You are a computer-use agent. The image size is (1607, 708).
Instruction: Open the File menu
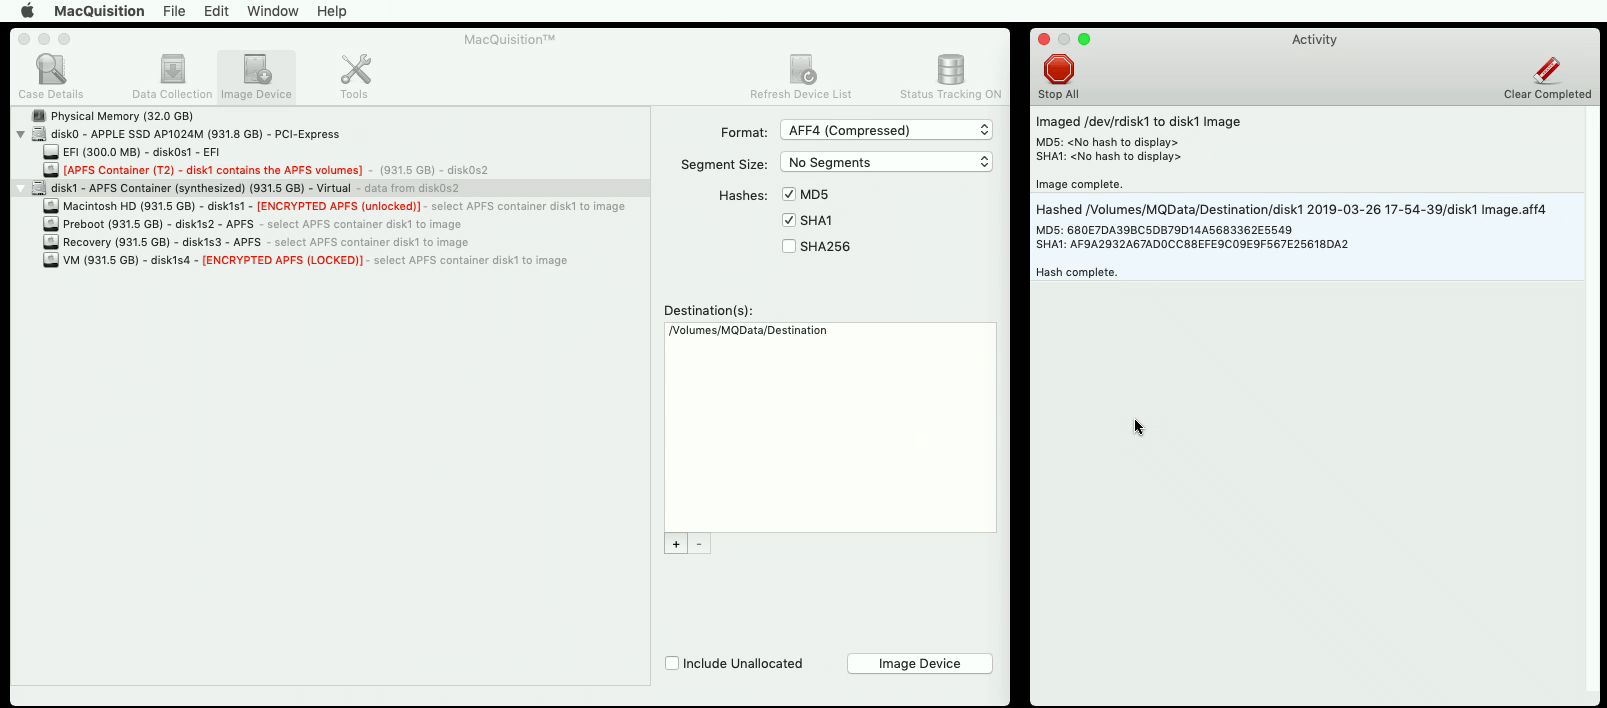(174, 11)
